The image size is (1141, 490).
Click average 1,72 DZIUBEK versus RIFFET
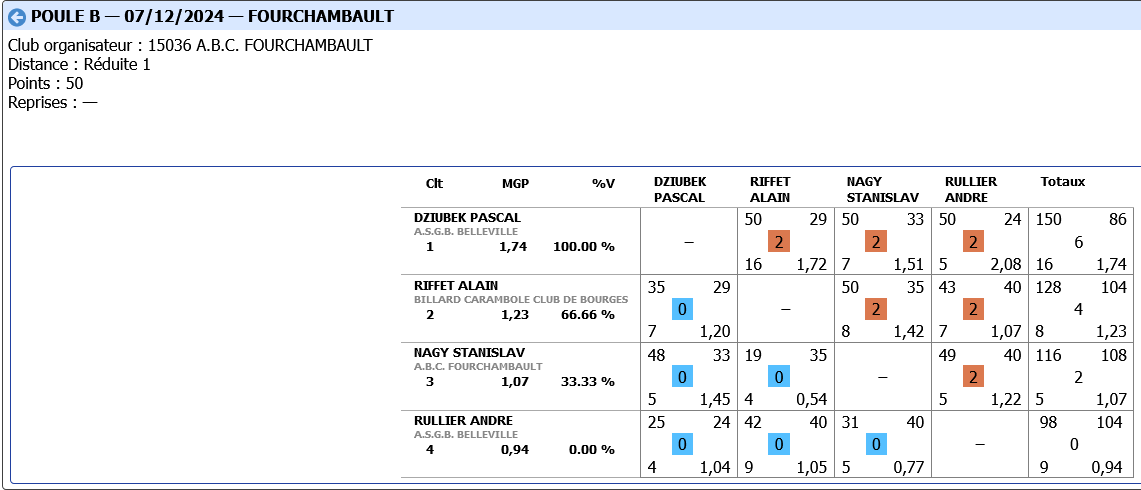[811, 264]
